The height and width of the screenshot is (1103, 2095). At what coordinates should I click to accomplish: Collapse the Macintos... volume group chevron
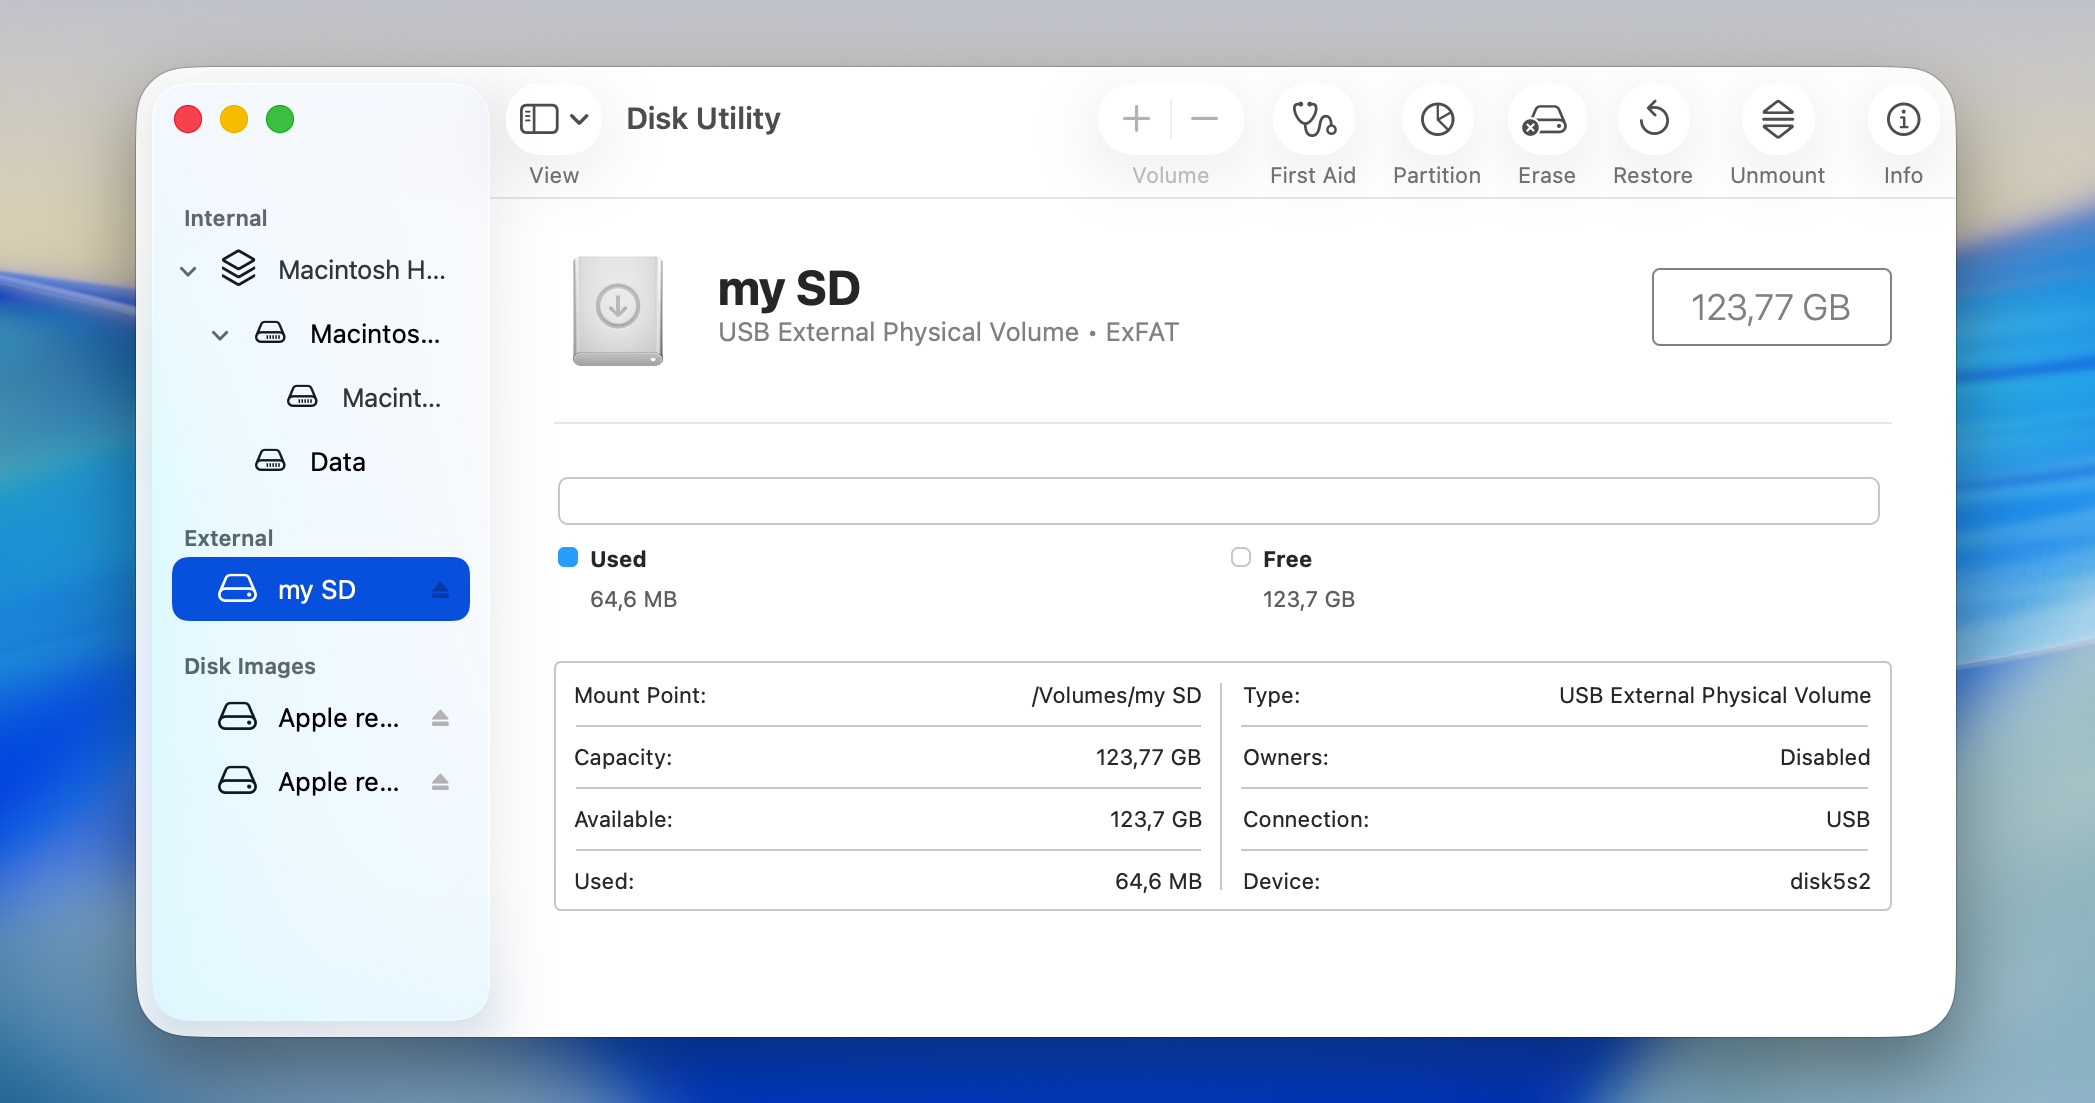point(220,335)
